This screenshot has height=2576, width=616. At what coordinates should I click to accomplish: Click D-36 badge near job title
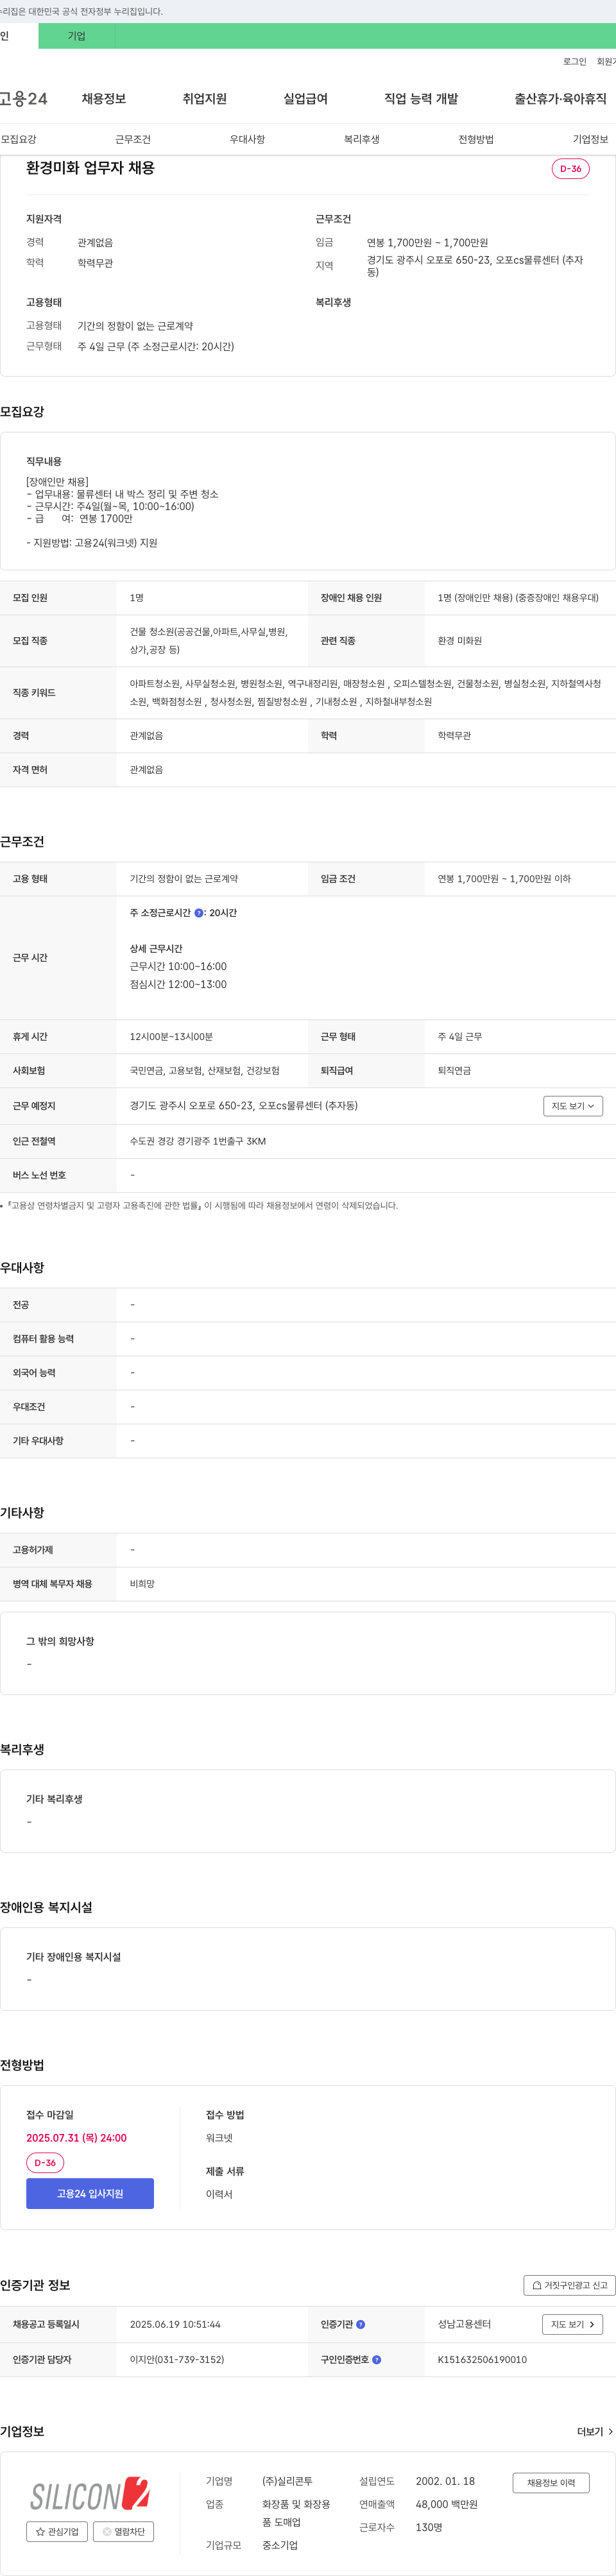(x=571, y=169)
